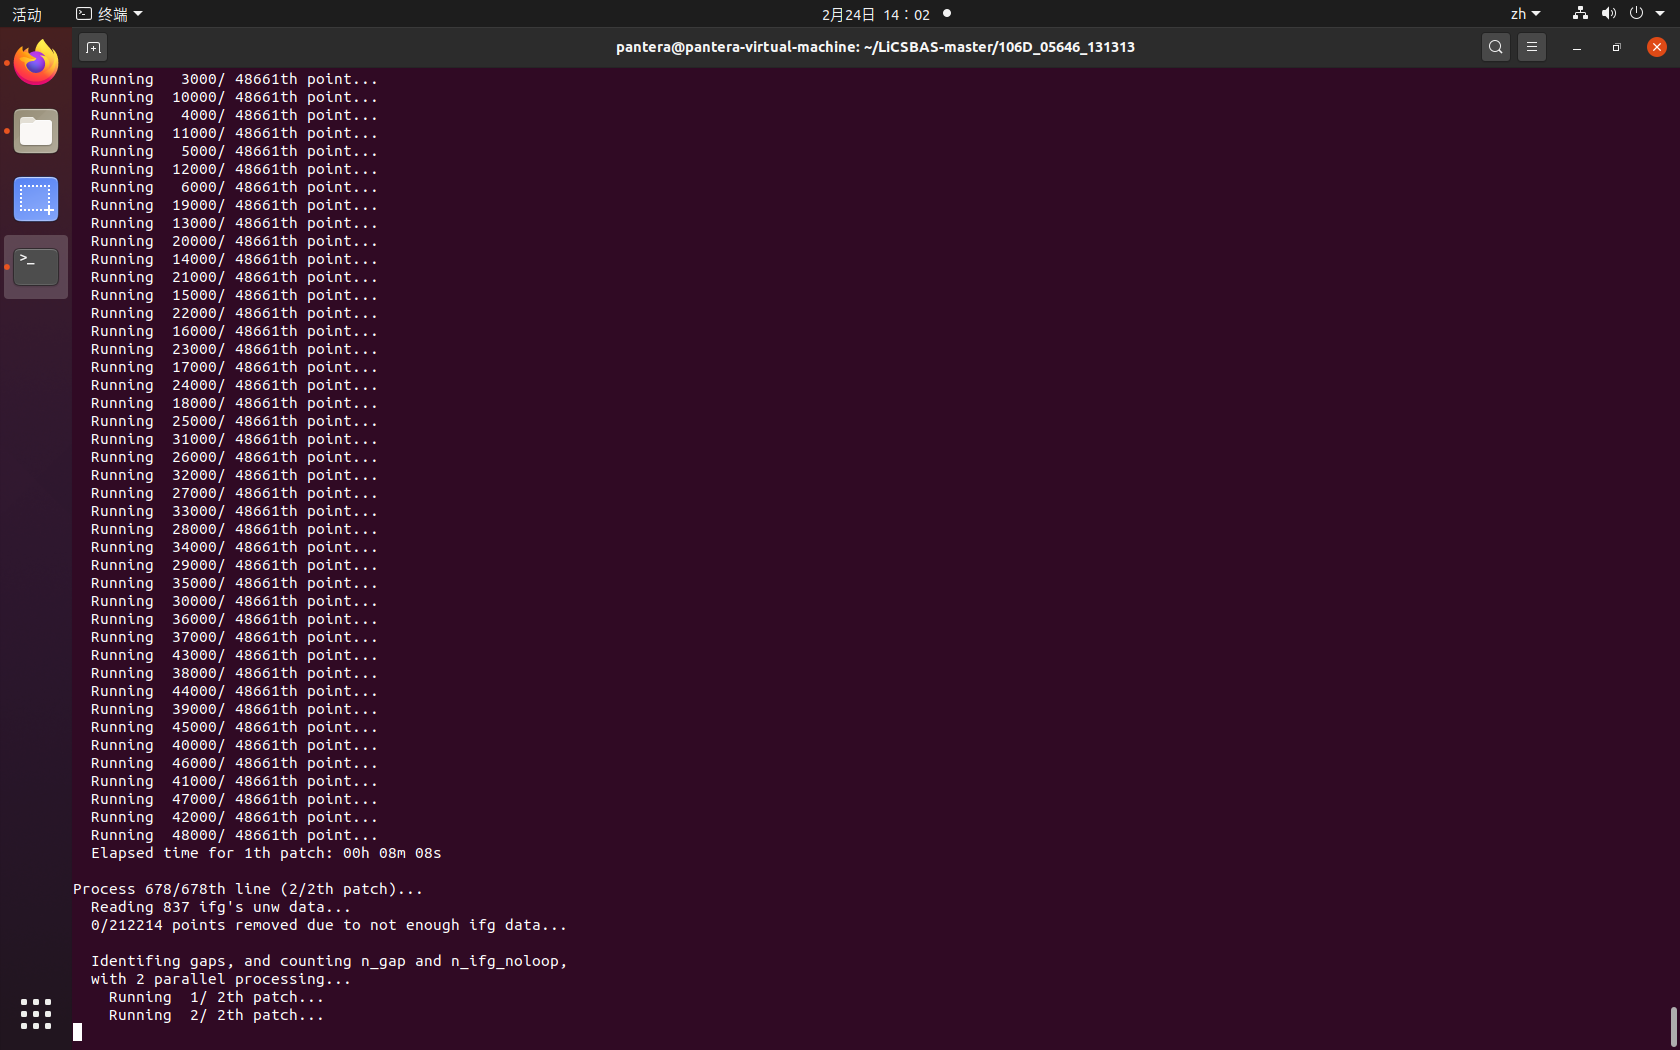Launch Firefox from the dock

(35, 62)
